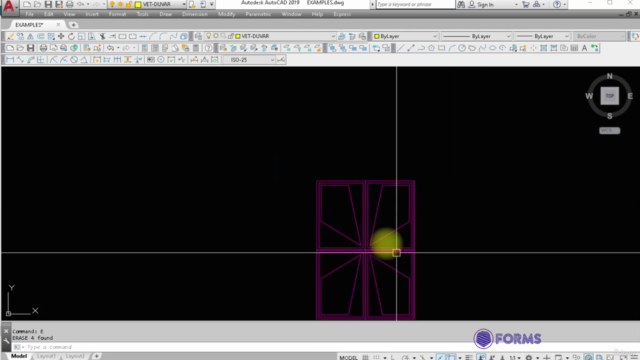
Task: Select the Angular dimension tool
Action: [84, 60]
